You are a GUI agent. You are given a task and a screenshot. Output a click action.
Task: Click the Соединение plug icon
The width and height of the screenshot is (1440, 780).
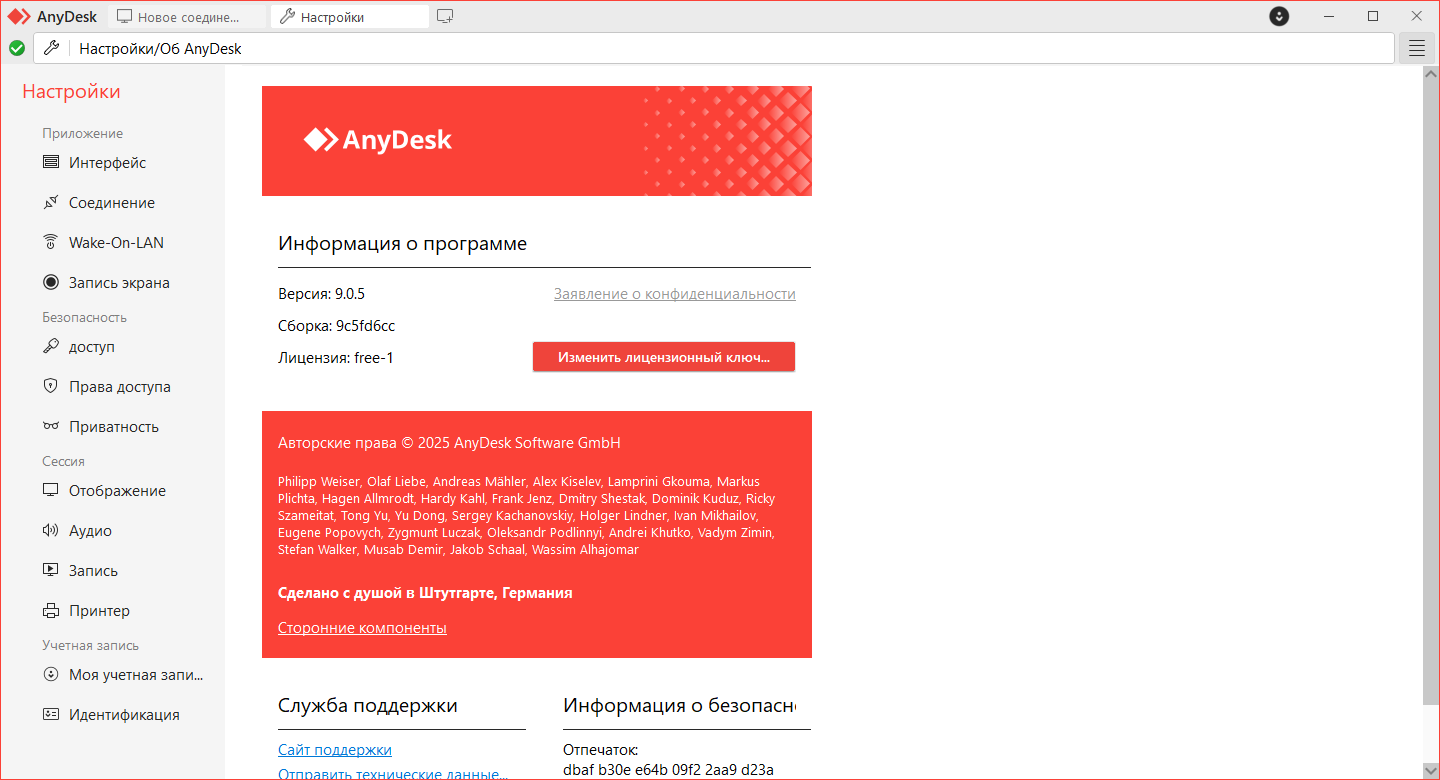point(51,203)
